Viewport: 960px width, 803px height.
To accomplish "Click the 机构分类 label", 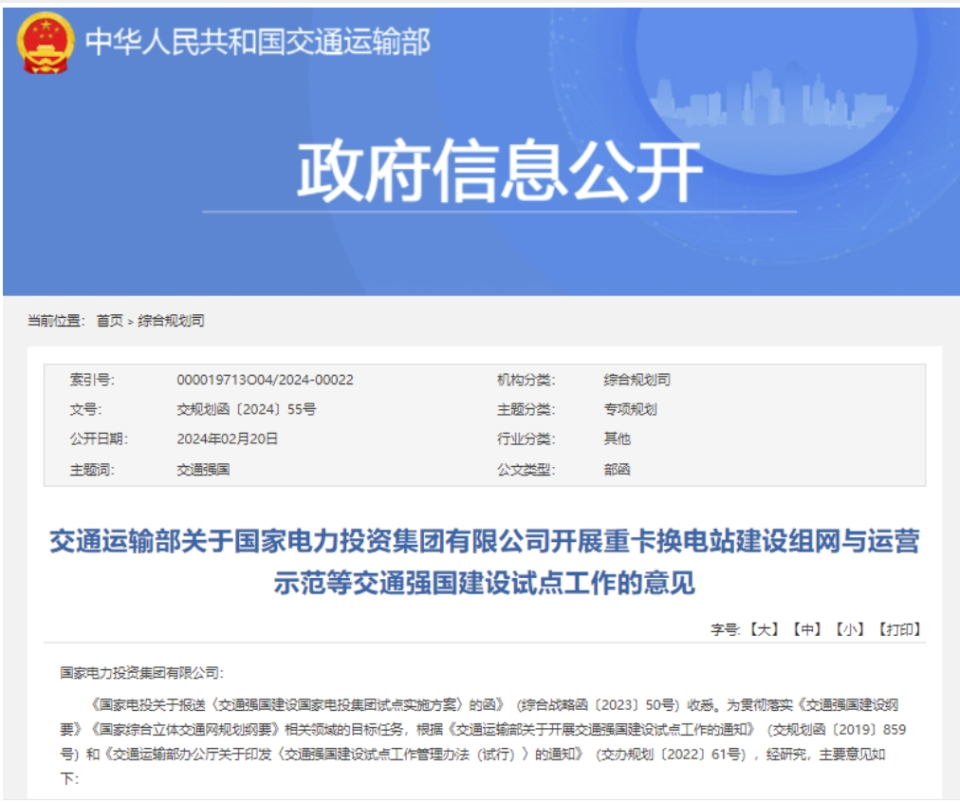I will coord(526,380).
